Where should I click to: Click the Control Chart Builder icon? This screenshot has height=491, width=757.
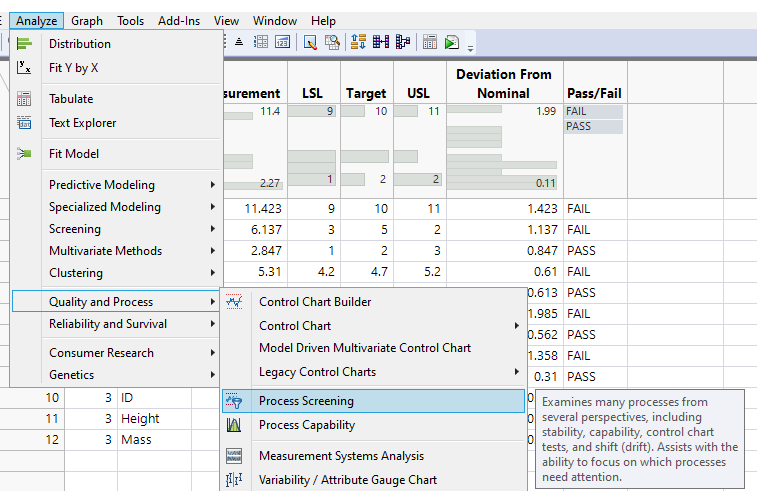tap(234, 302)
